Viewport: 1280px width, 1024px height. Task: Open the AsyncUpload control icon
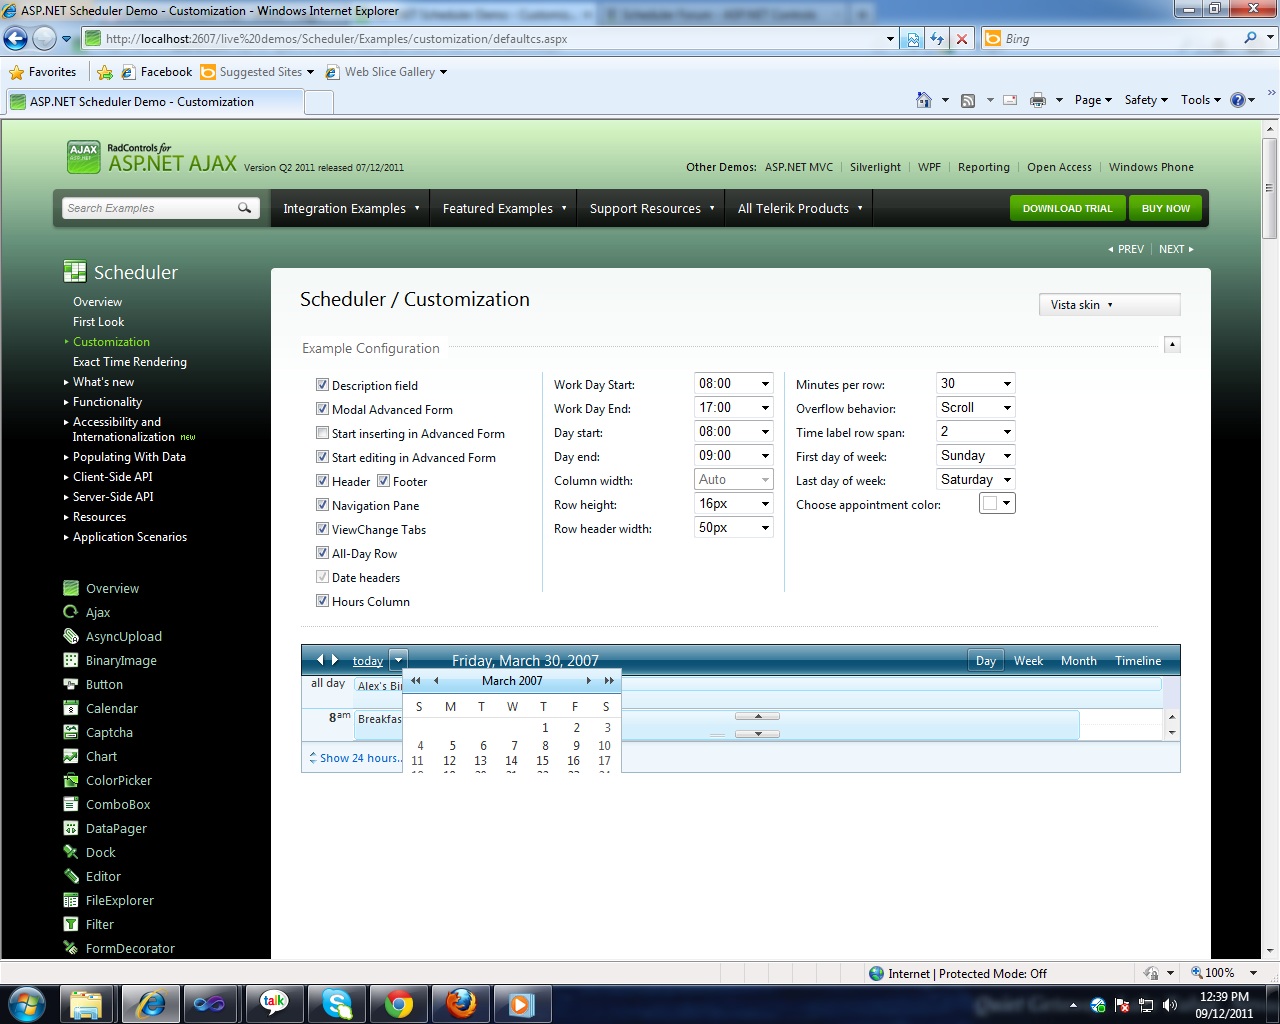point(71,636)
